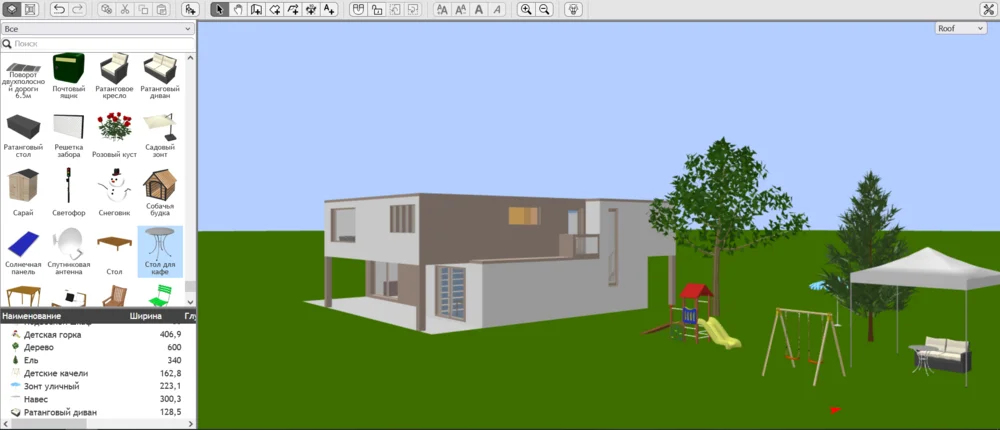
Task: Click the Add furniture to home icon
Action: (191, 9)
